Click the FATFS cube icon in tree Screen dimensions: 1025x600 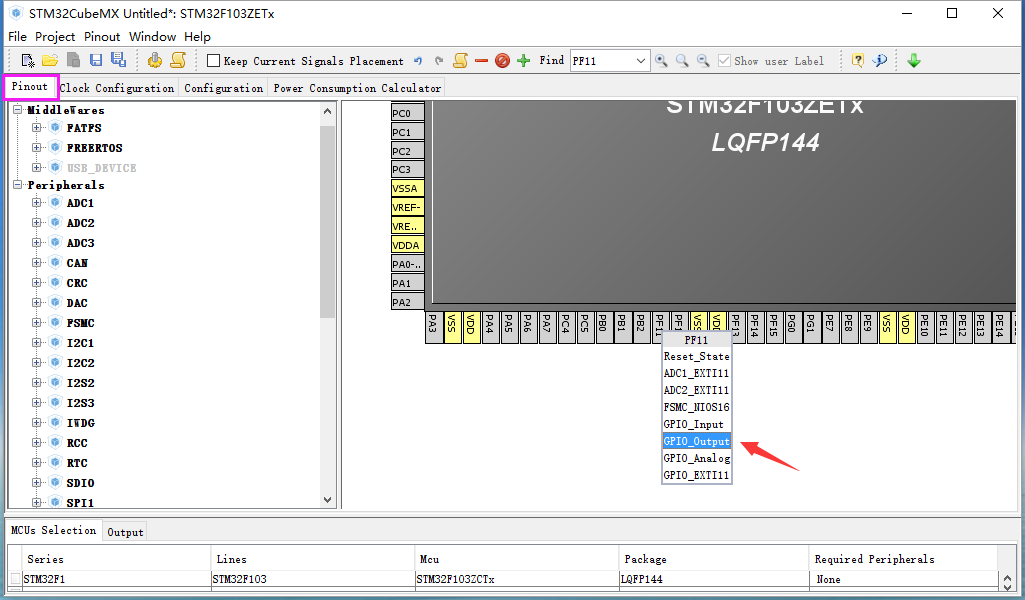point(56,127)
